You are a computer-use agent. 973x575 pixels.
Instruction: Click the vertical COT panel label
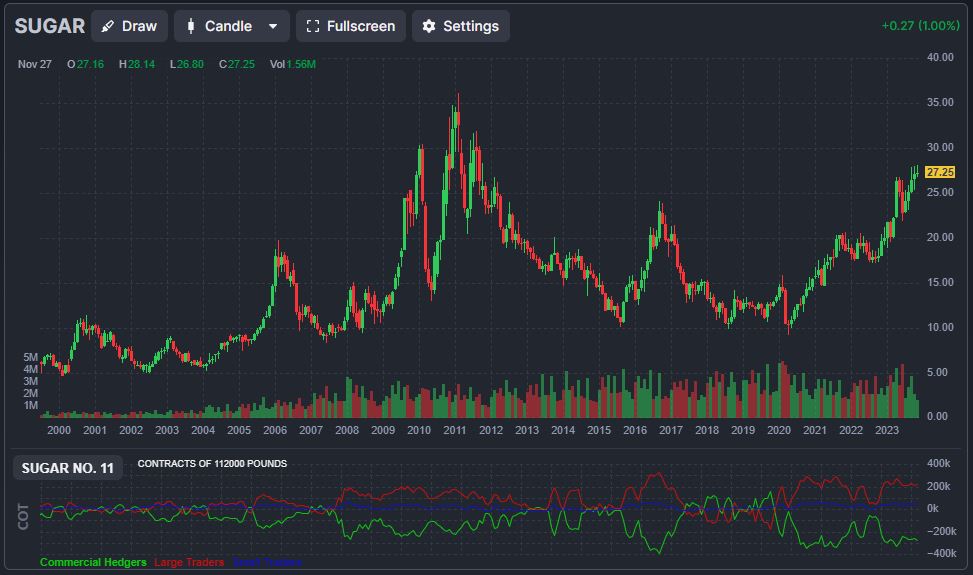coord(24,514)
